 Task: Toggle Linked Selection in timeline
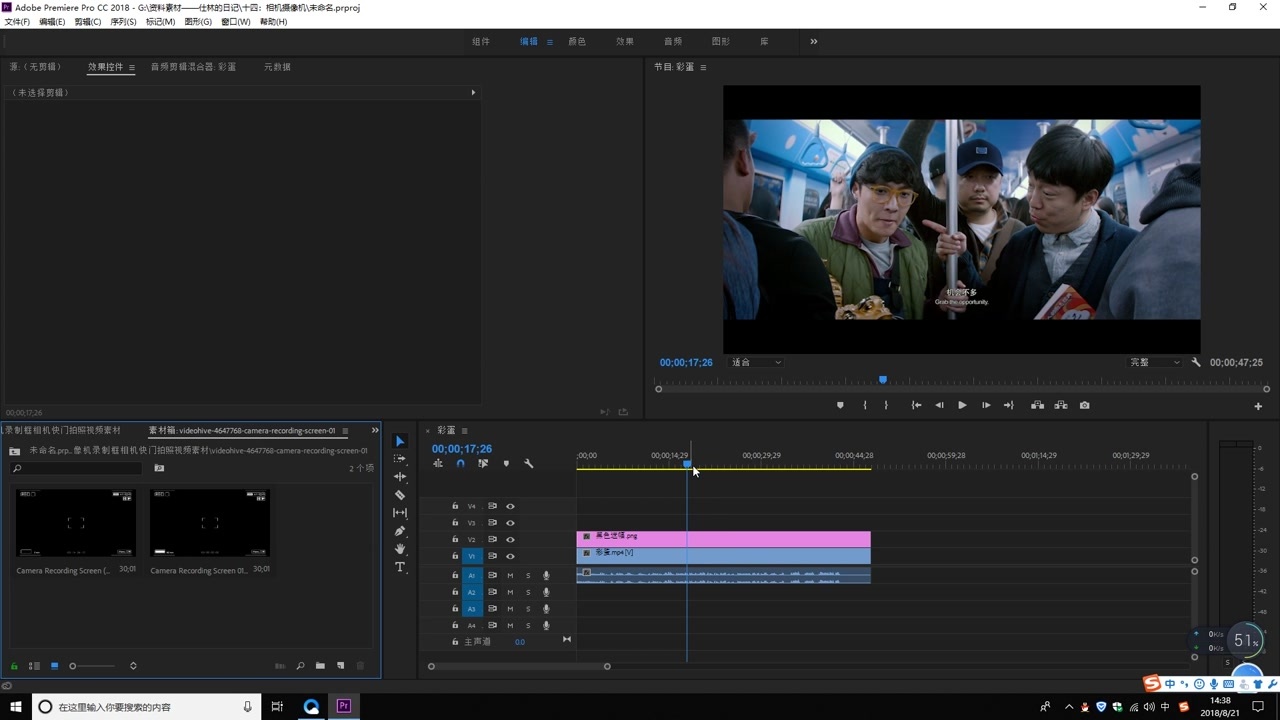[483, 463]
